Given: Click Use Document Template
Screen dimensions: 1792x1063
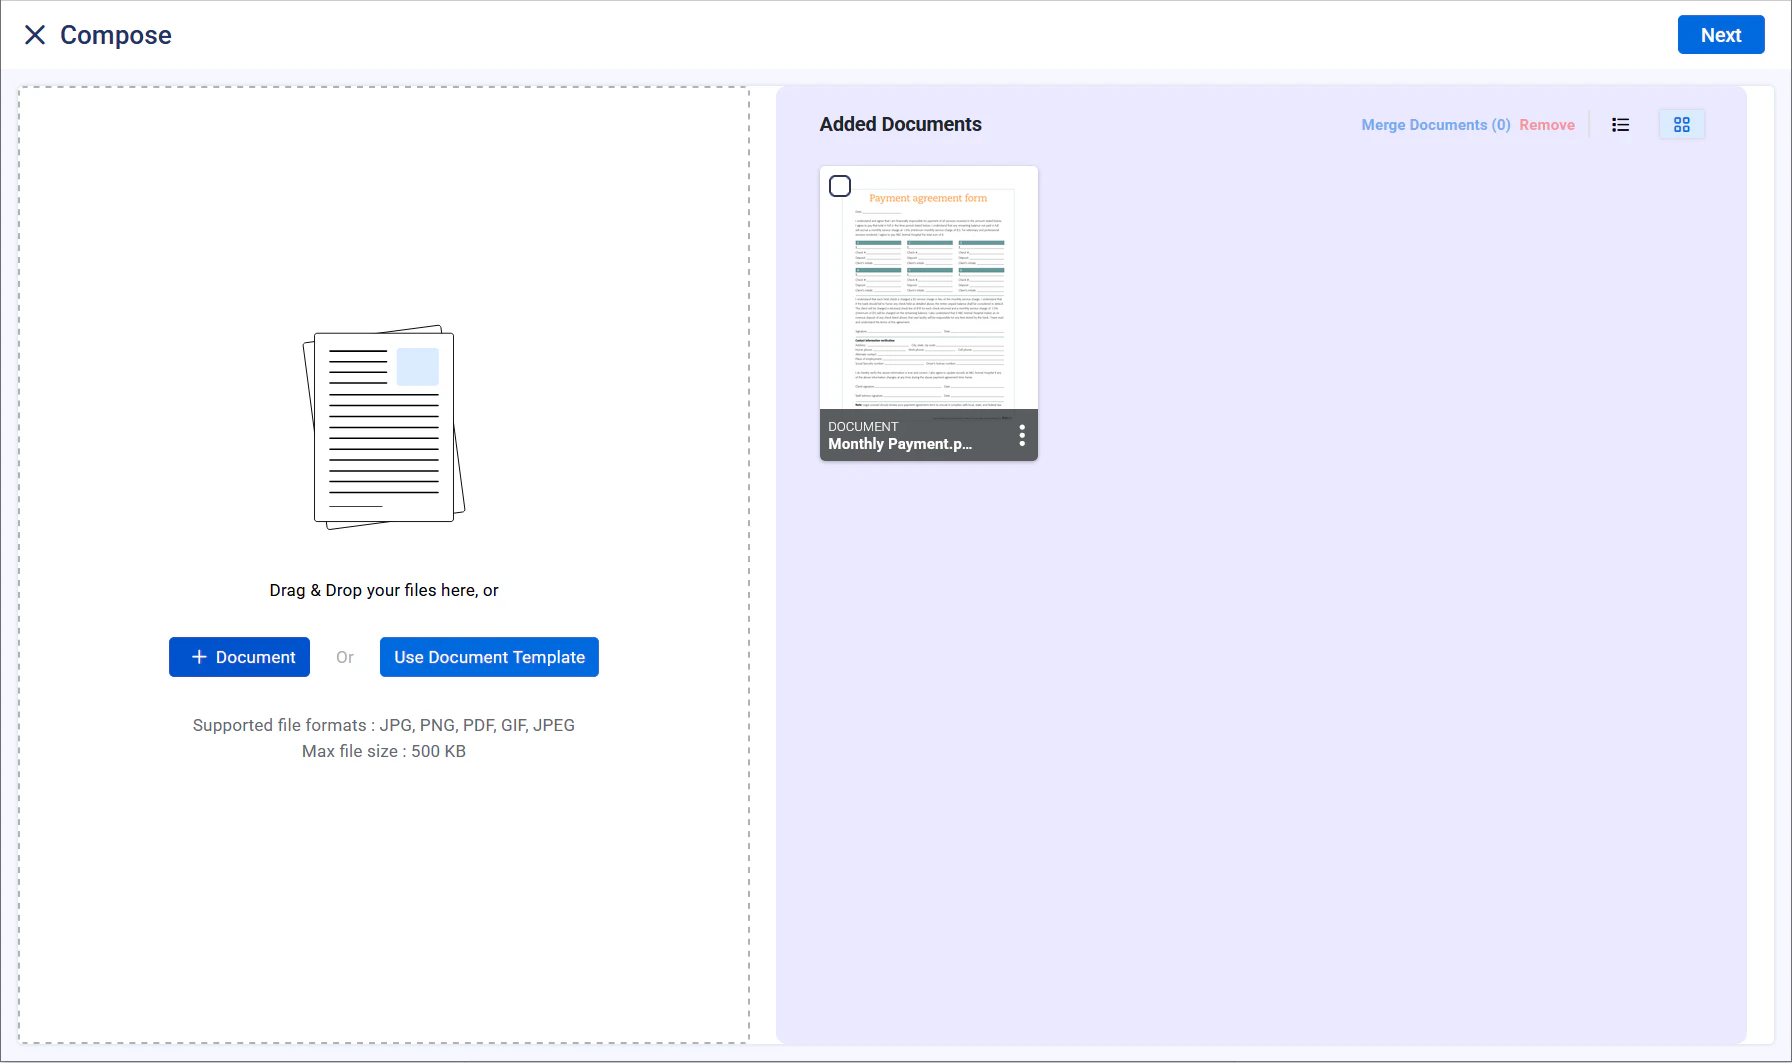Looking at the screenshot, I should [x=489, y=657].
